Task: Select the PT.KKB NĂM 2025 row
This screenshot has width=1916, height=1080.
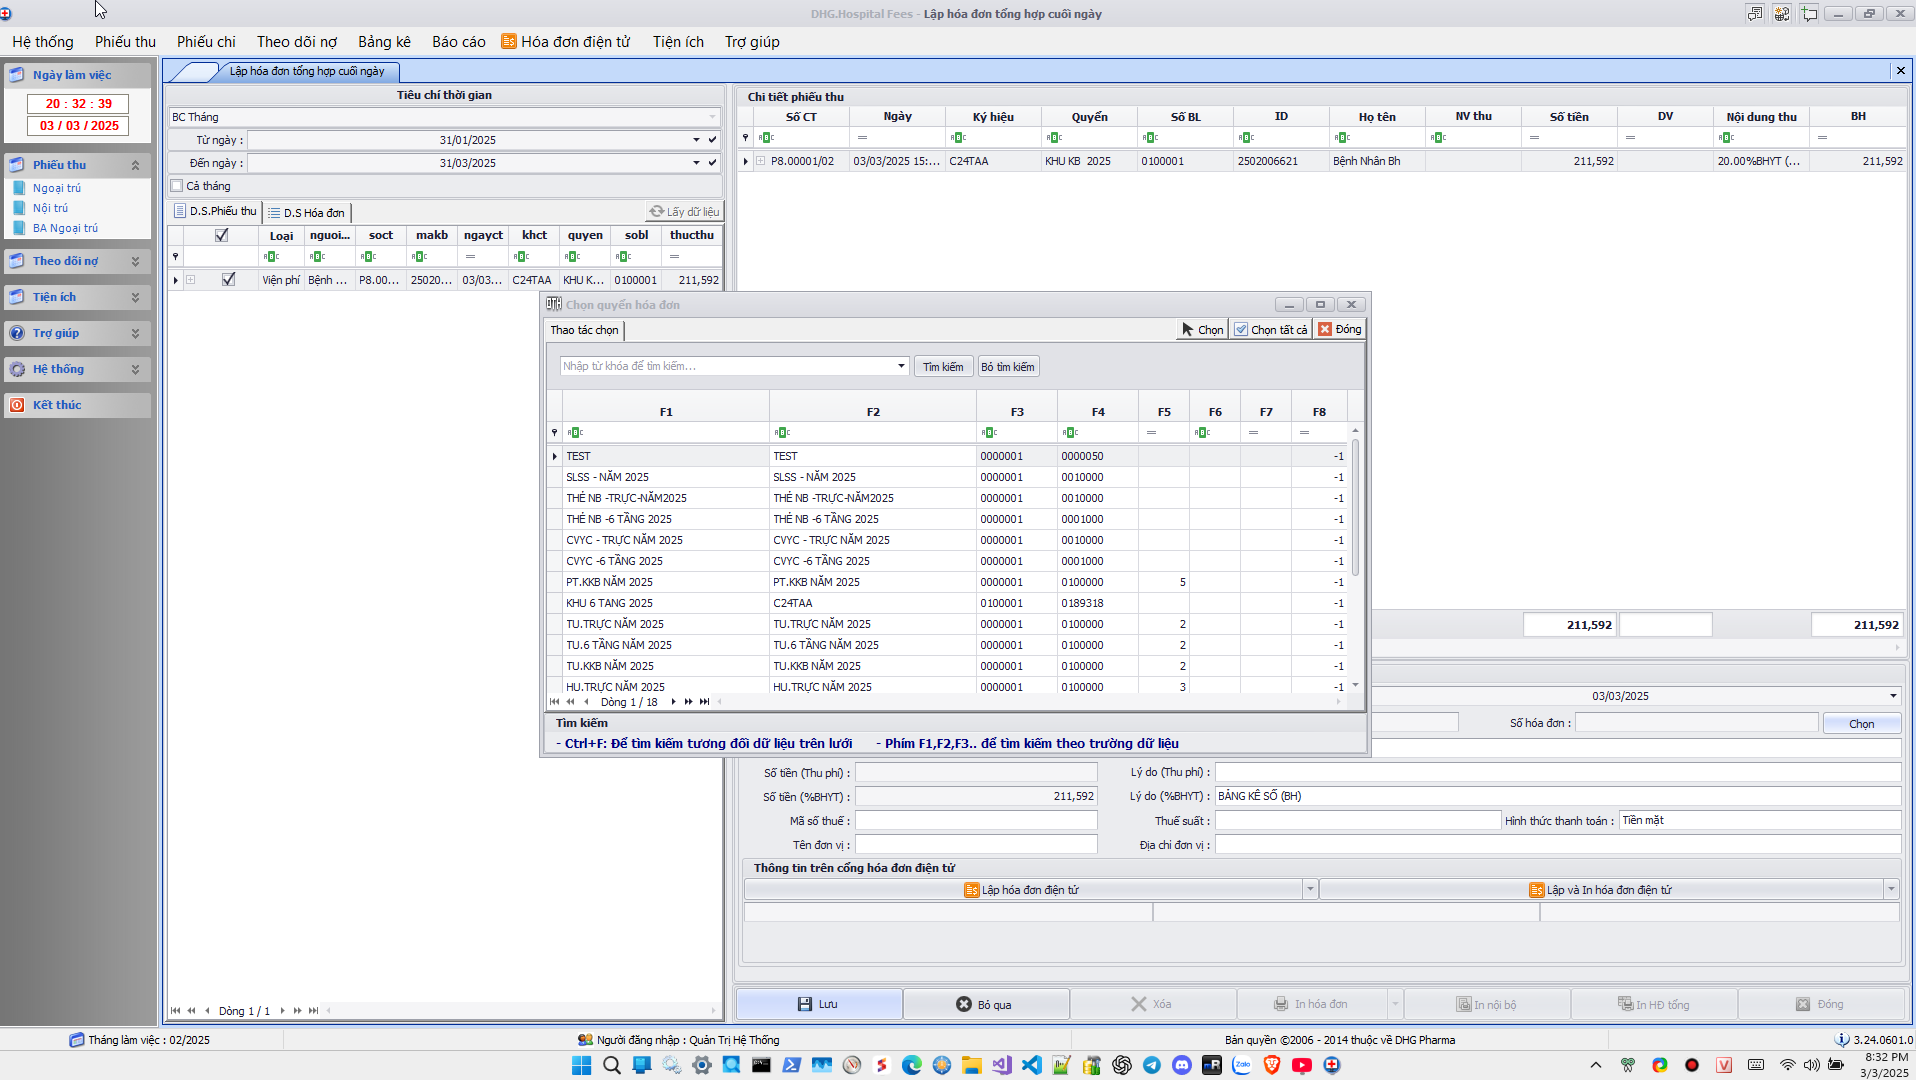Action: point(947,582)
